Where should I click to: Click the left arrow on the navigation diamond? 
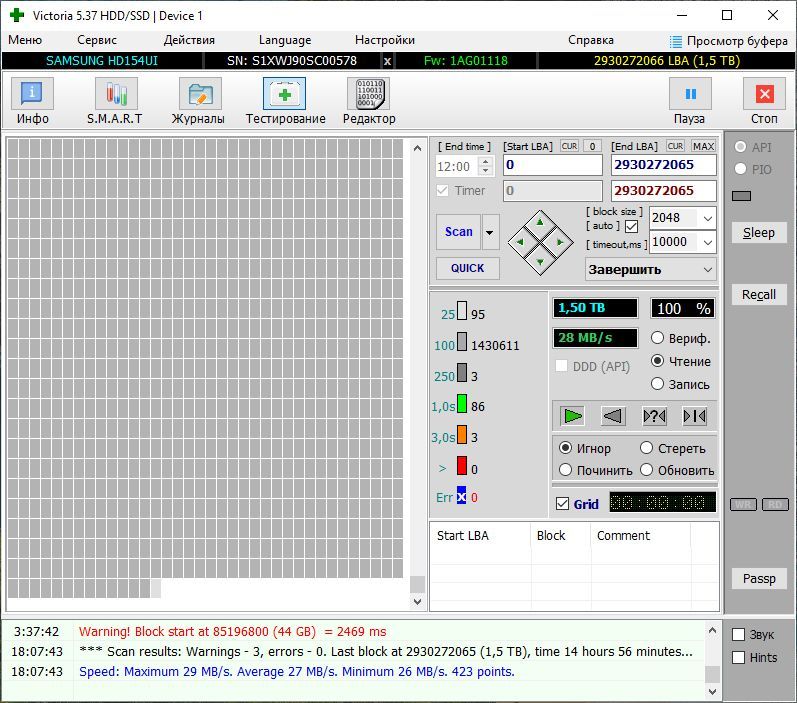click(x=520, y=242)
